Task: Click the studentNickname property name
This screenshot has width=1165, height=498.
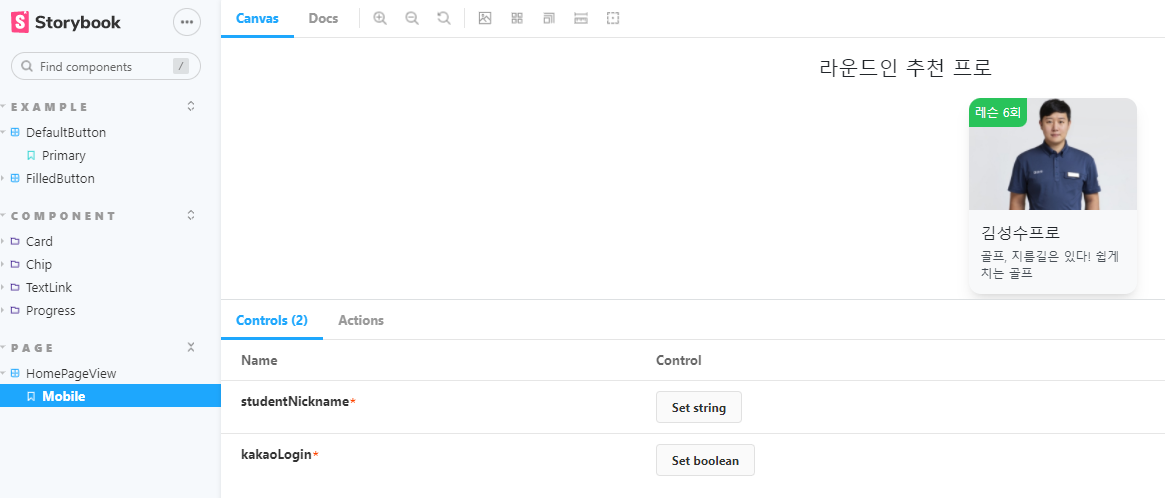Action: click(295, 401)
